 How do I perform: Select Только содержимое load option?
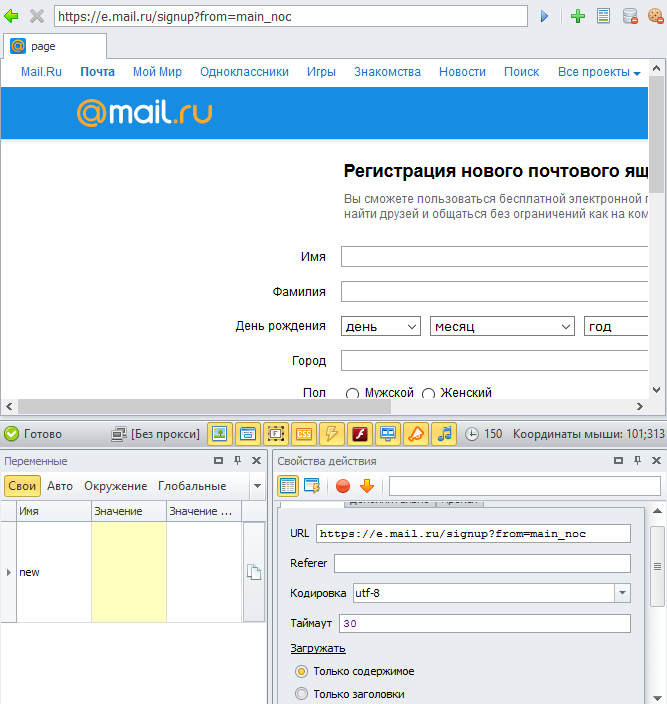302,671
